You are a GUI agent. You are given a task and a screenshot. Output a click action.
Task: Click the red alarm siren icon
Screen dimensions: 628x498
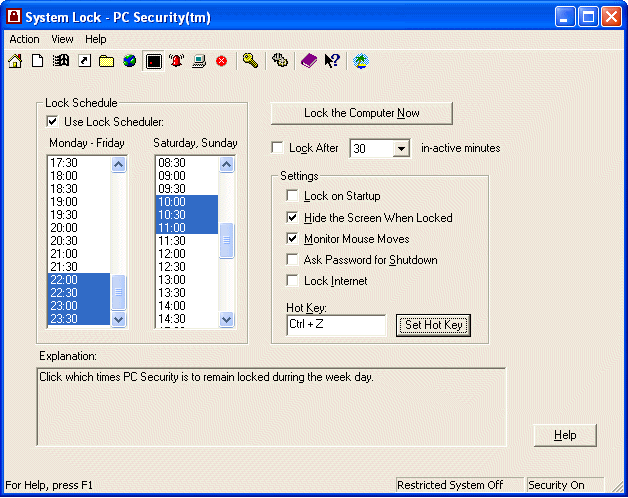coord(177,61)
